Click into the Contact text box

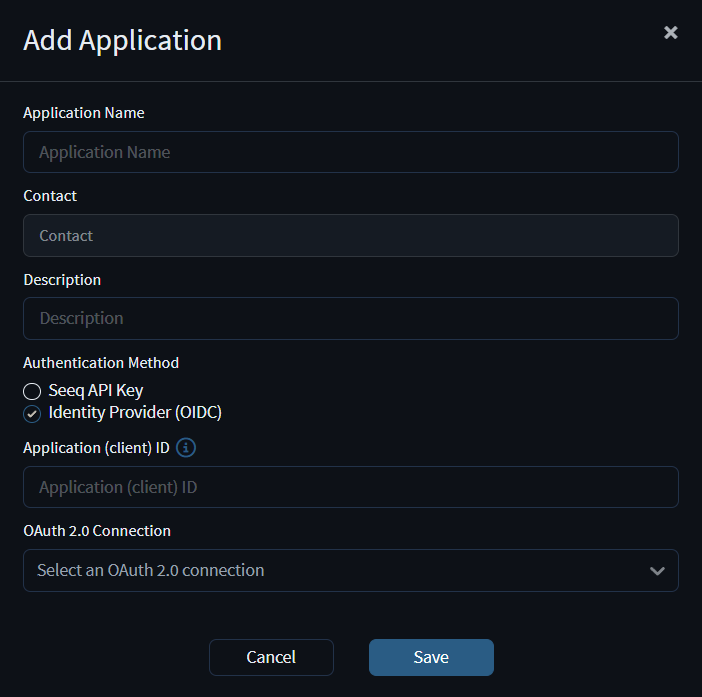[x=351, y=235]
